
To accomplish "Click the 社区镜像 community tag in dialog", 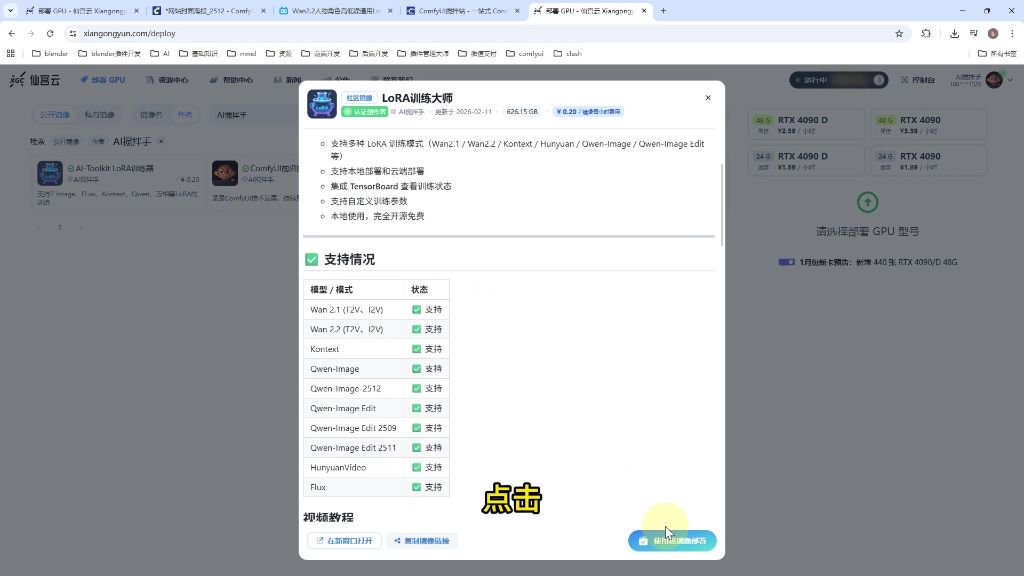I will (x=359, y=98).
